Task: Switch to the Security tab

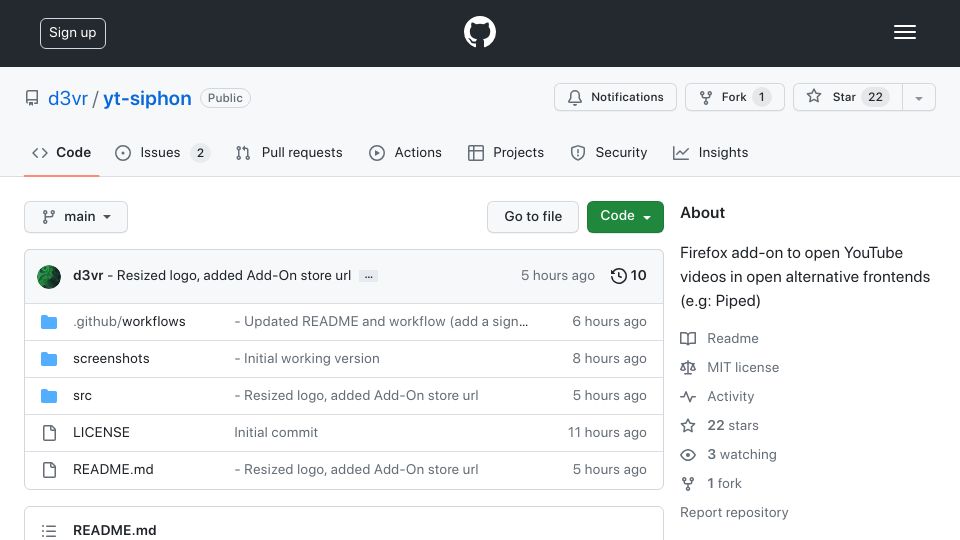Action: [609, 152]
